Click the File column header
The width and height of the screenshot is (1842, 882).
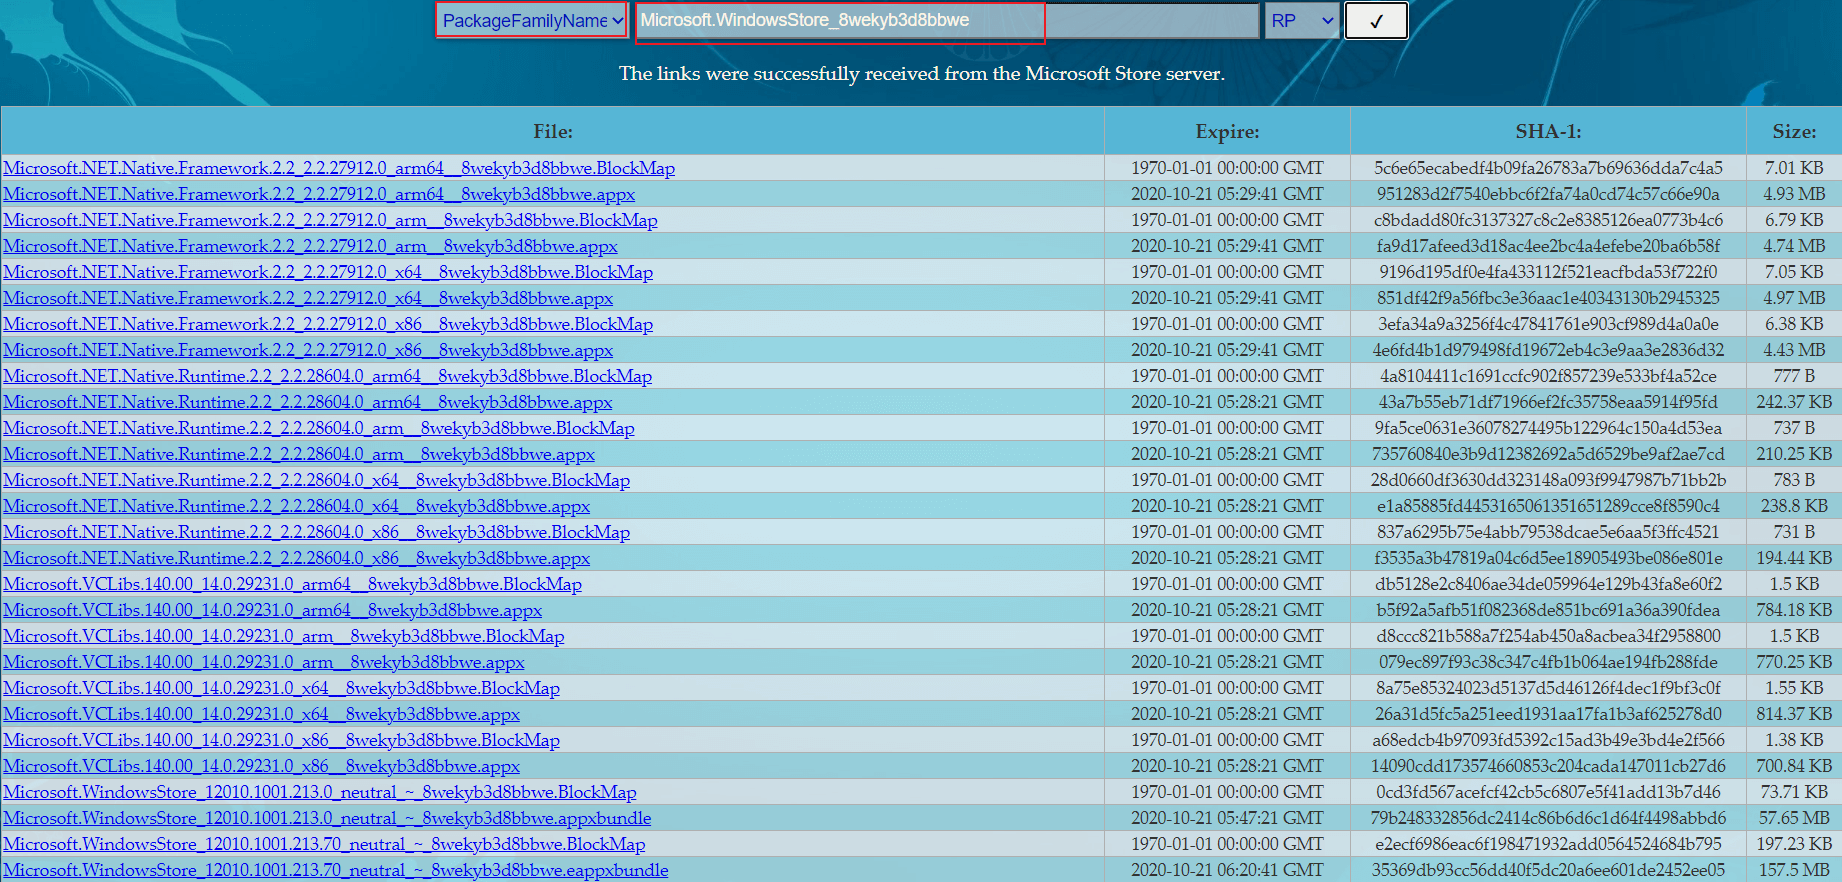click(x=552, y=132)
